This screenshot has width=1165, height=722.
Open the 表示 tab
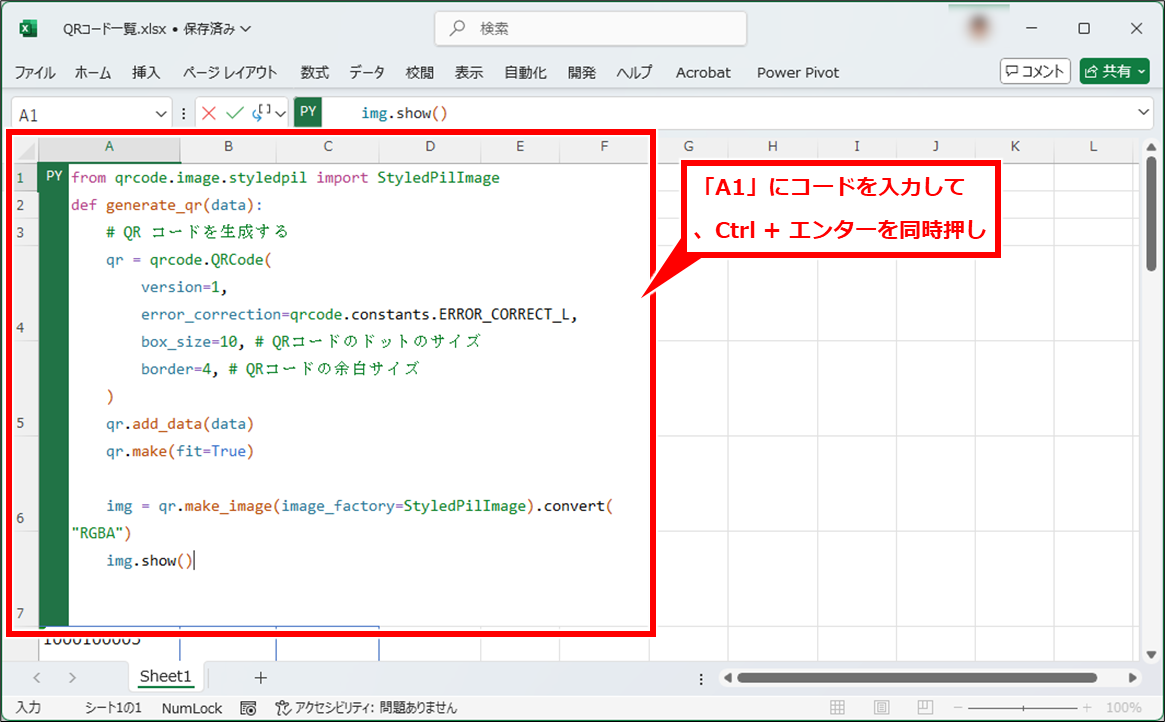469,72
